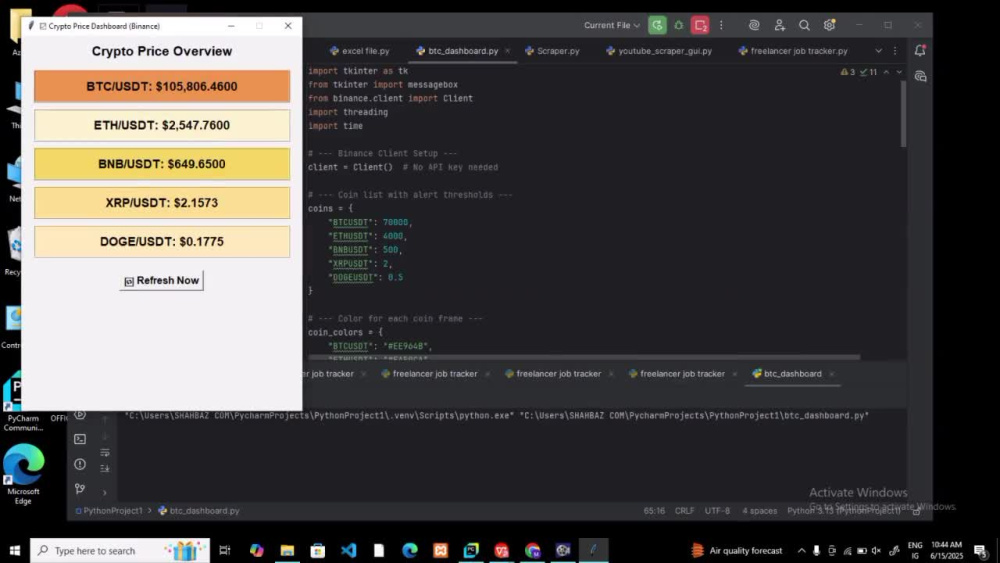This screenshot has width=1000, height=563.
Task: Show hidden system tray icons
Action: 802,550
